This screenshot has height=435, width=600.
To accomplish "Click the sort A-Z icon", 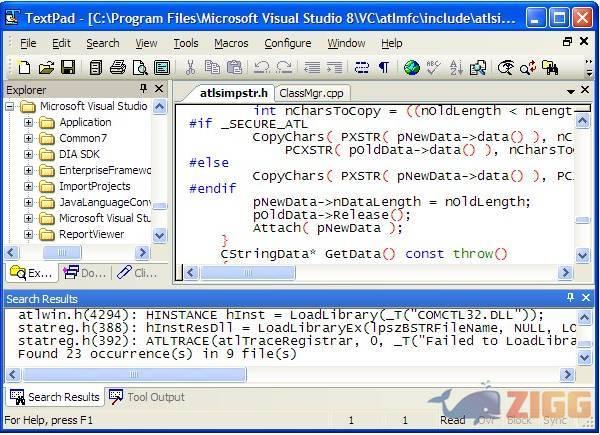I will pyautogui.click(x=456, y=67).
